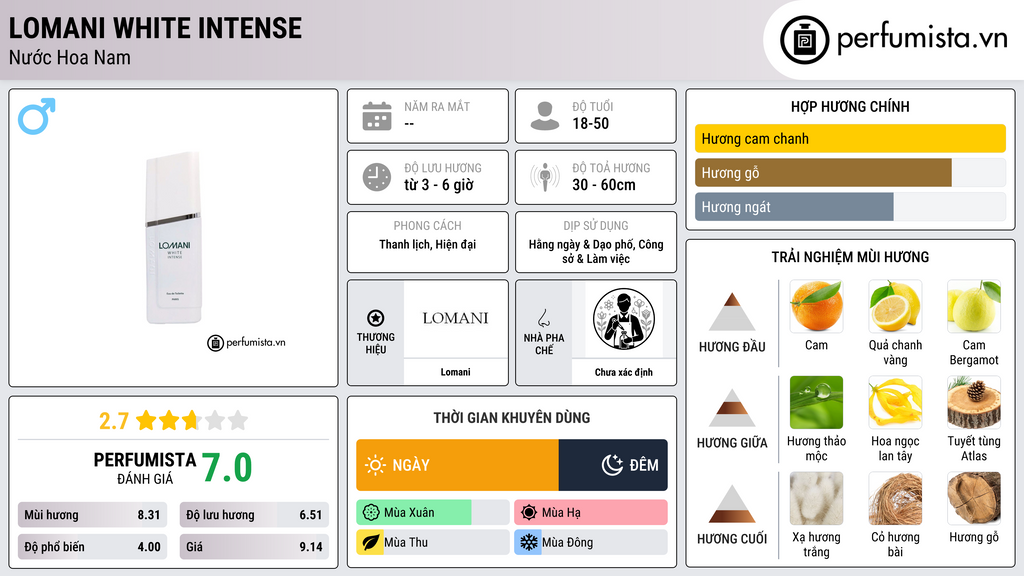Click the blue male gender symbol icon

point(37,116)
